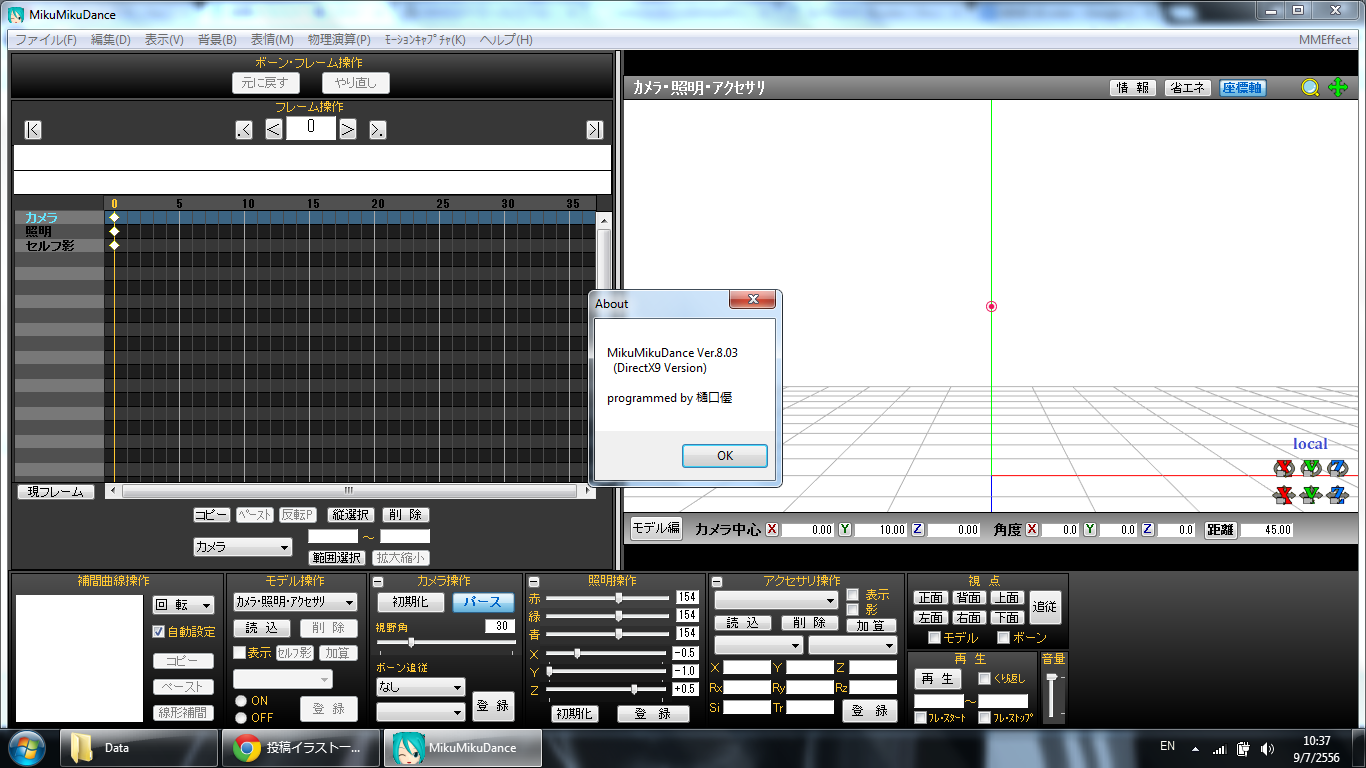Go to next keyframe with the >. button
1366x768 pixels.
click(378, 129)
